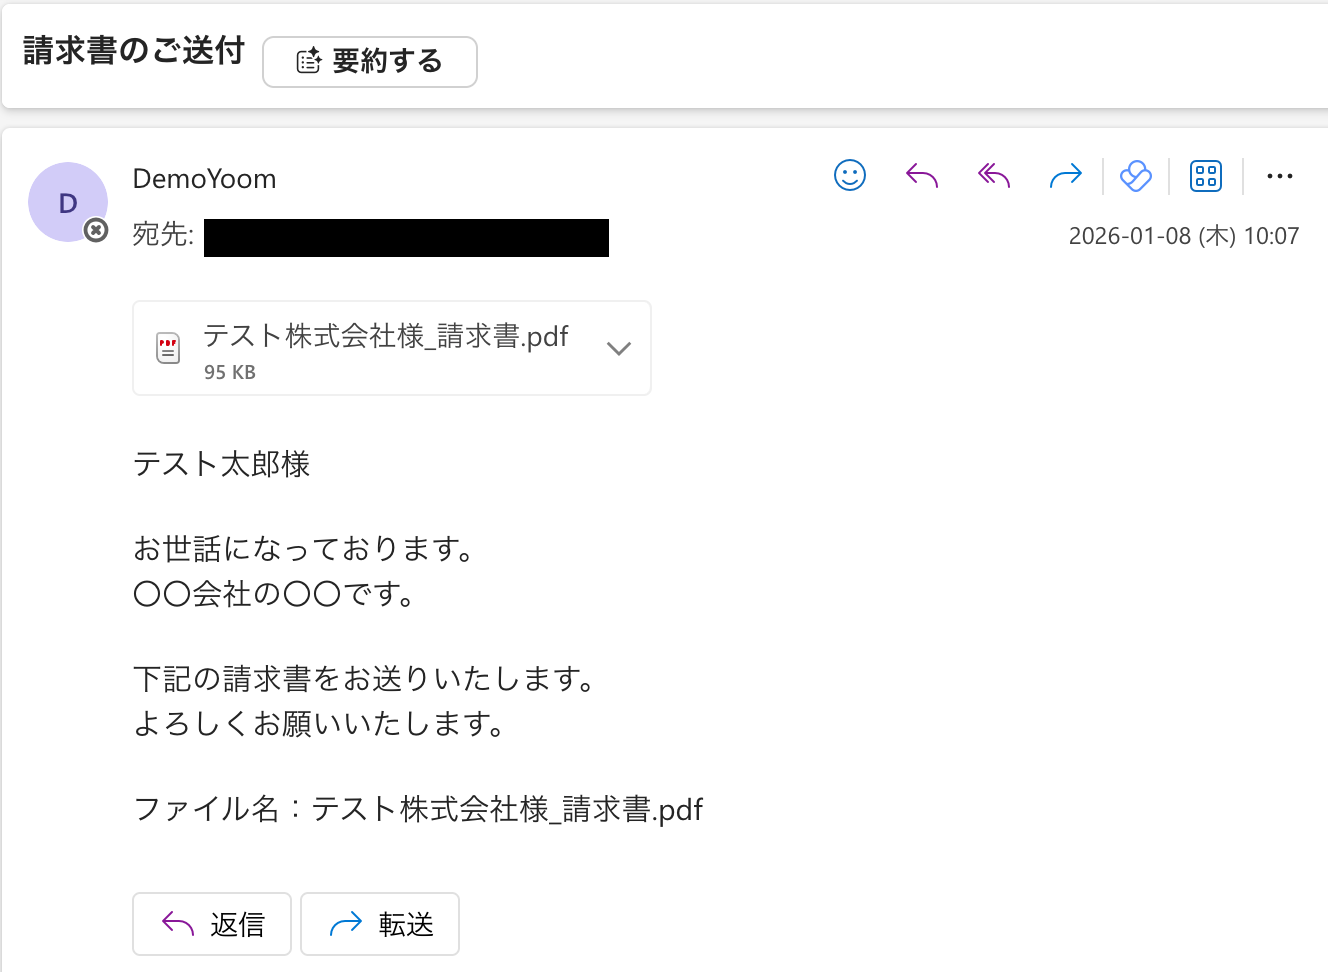Click the 2026-01-08 10:07 timestamp
This screenshot has width=1328, height=972.
pyautogui.click(x=1184, y=236)
